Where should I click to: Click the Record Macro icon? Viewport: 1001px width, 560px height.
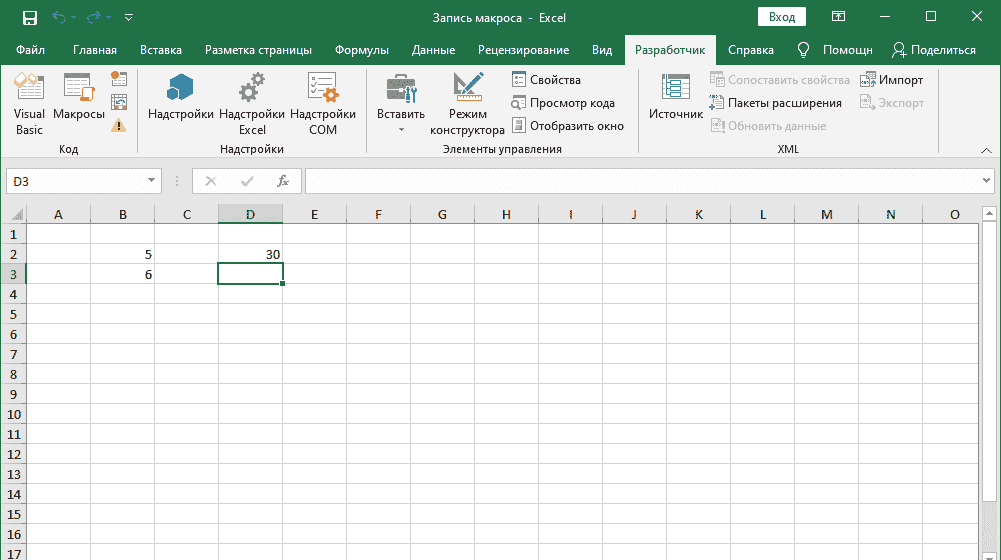tap(119, 78)
